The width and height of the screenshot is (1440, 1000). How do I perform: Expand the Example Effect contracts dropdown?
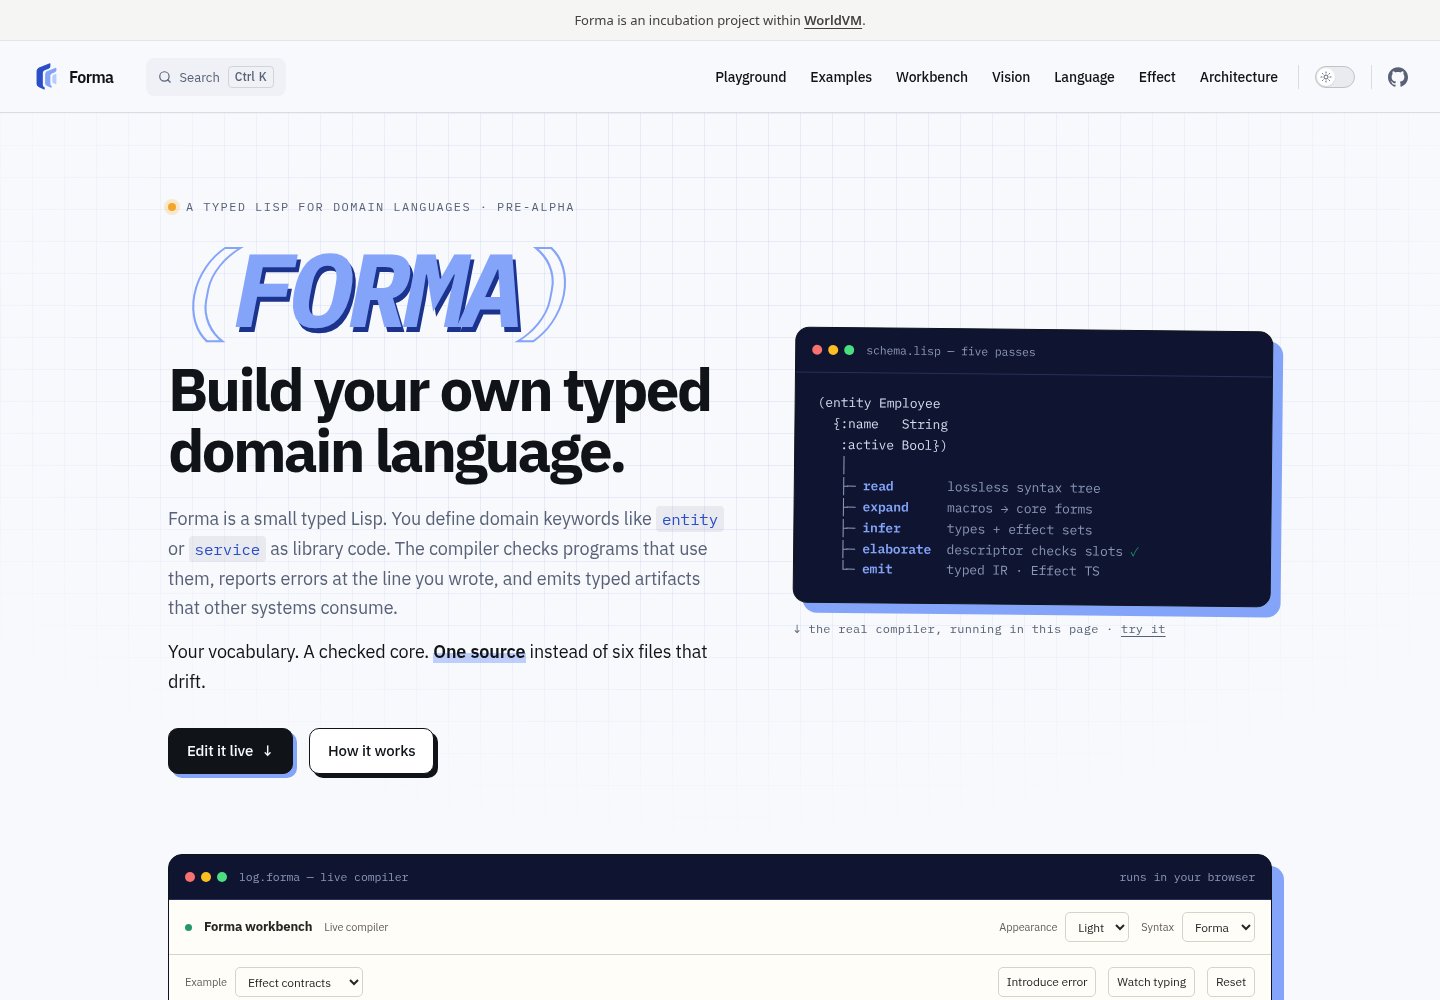pyautogui.click(x=299, y=982)
